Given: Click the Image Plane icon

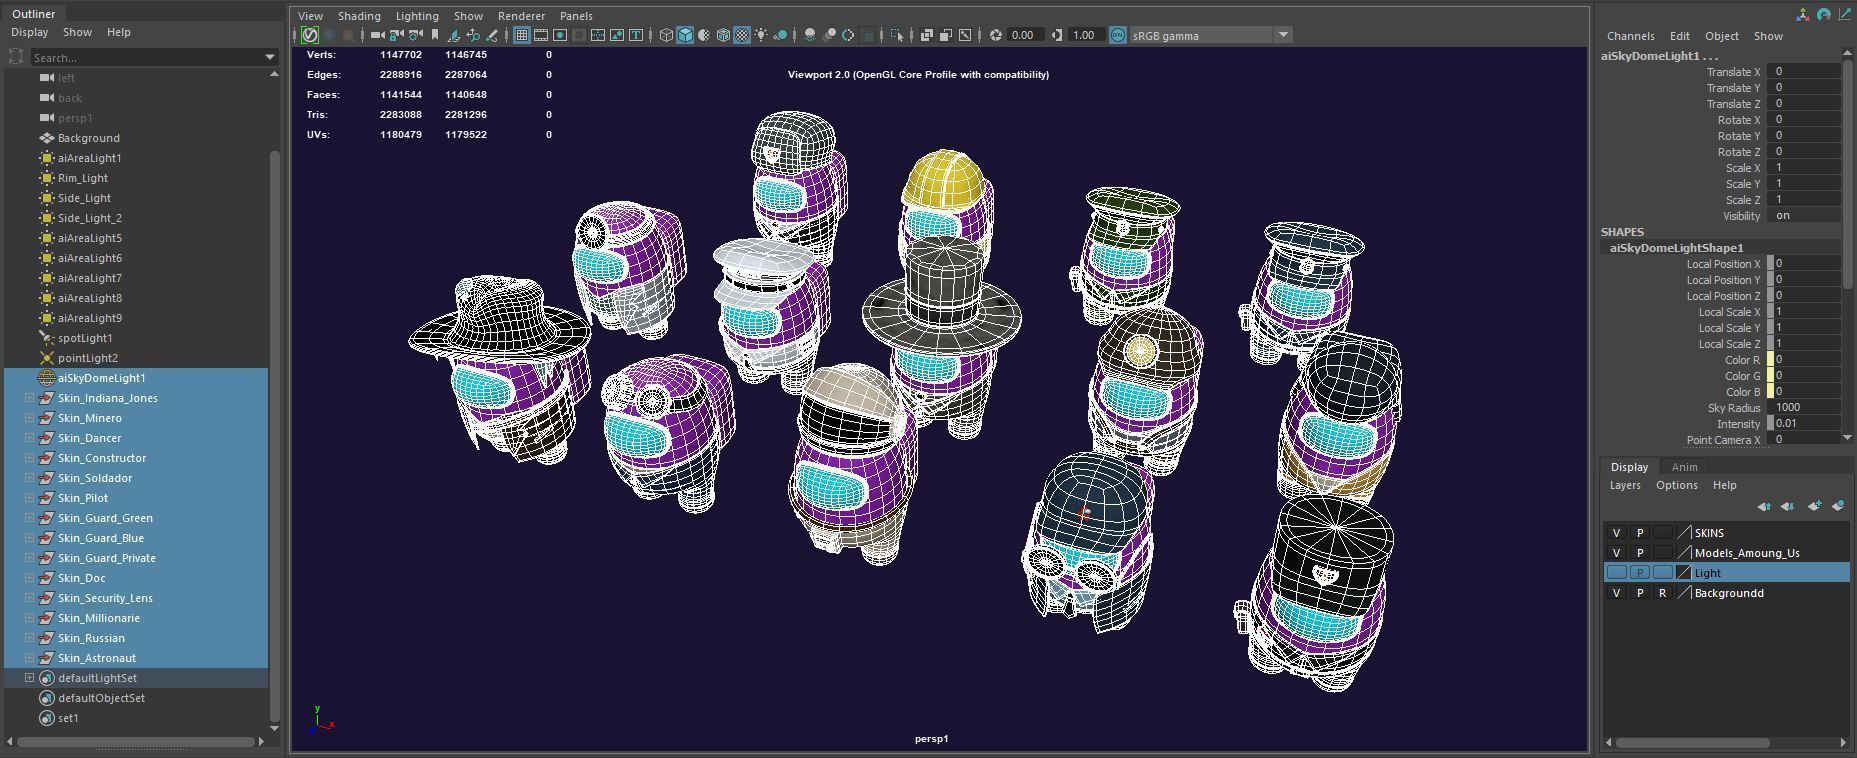Looking at the screenshot, I should click(453, 35).
